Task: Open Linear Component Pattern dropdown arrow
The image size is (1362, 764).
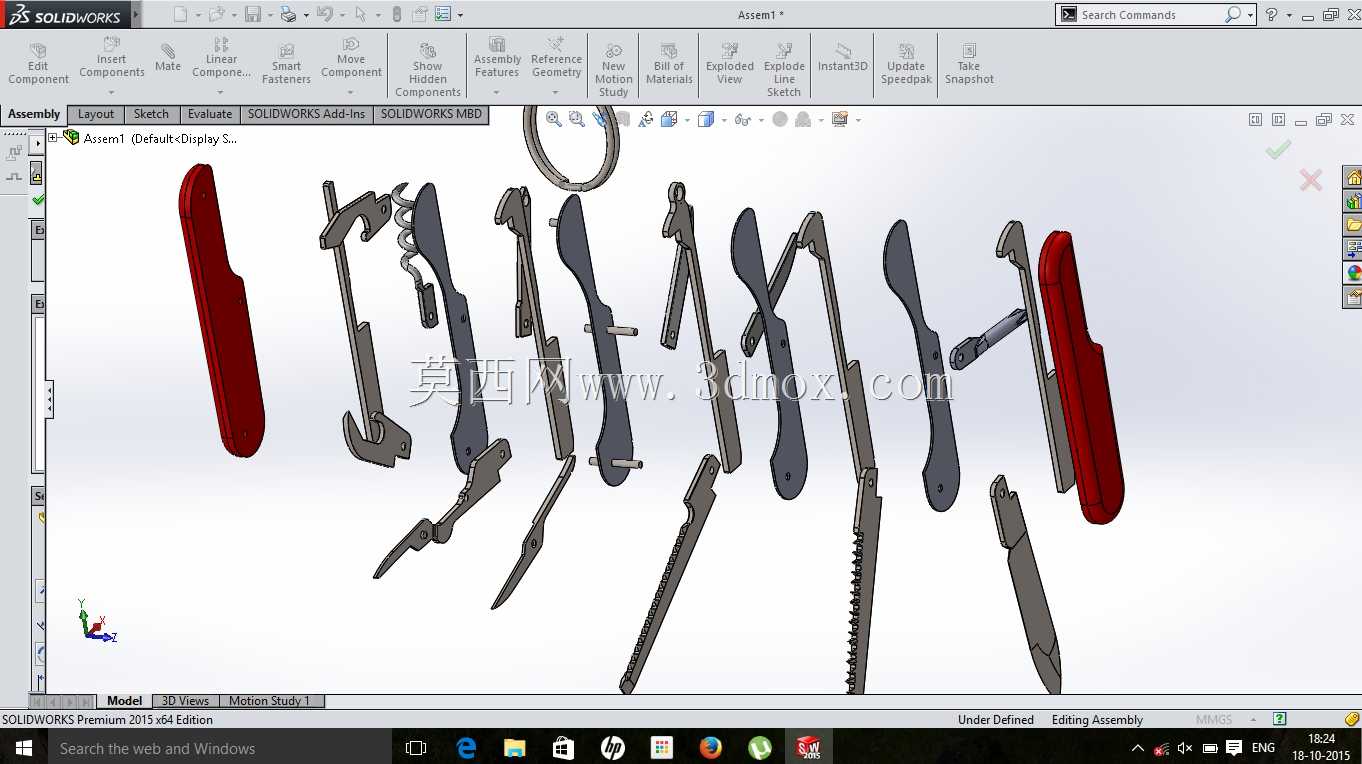Action: click(221, 92)
